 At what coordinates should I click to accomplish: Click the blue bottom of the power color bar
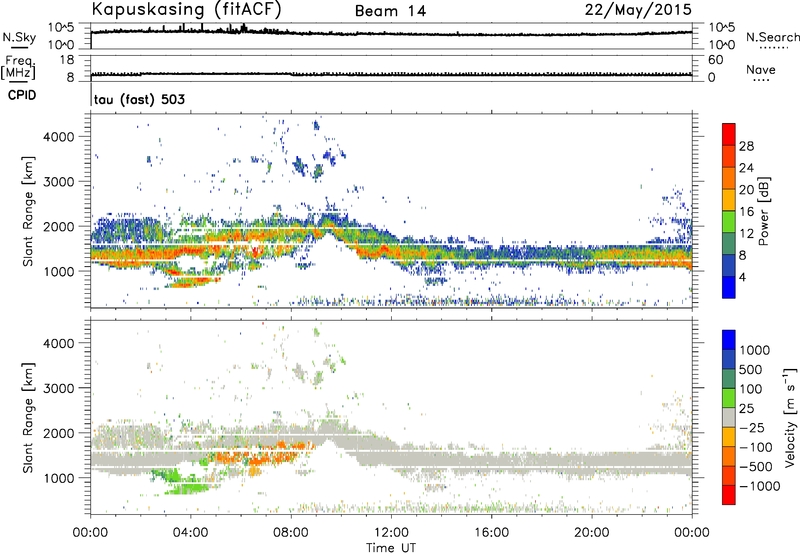[x=729, y=287]
